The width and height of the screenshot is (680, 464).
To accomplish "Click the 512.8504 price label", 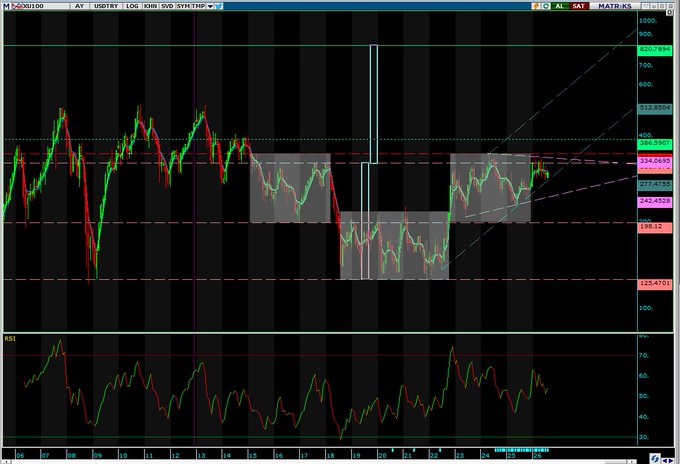I will (x=654, y=108).
